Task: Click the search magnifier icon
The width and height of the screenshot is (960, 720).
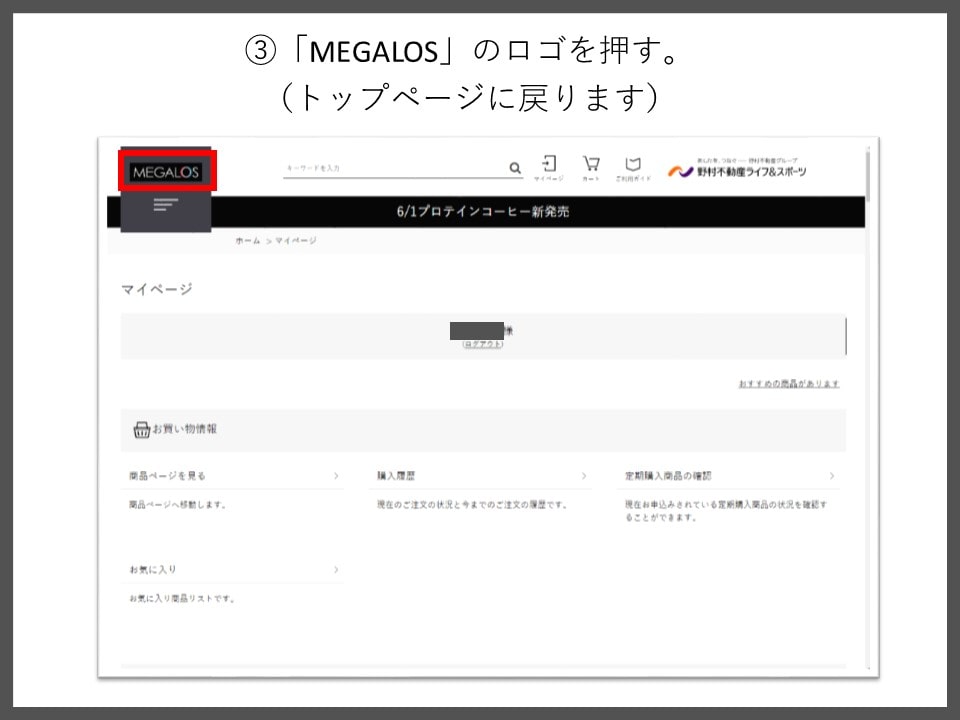Action: click(x=515, y=168)
